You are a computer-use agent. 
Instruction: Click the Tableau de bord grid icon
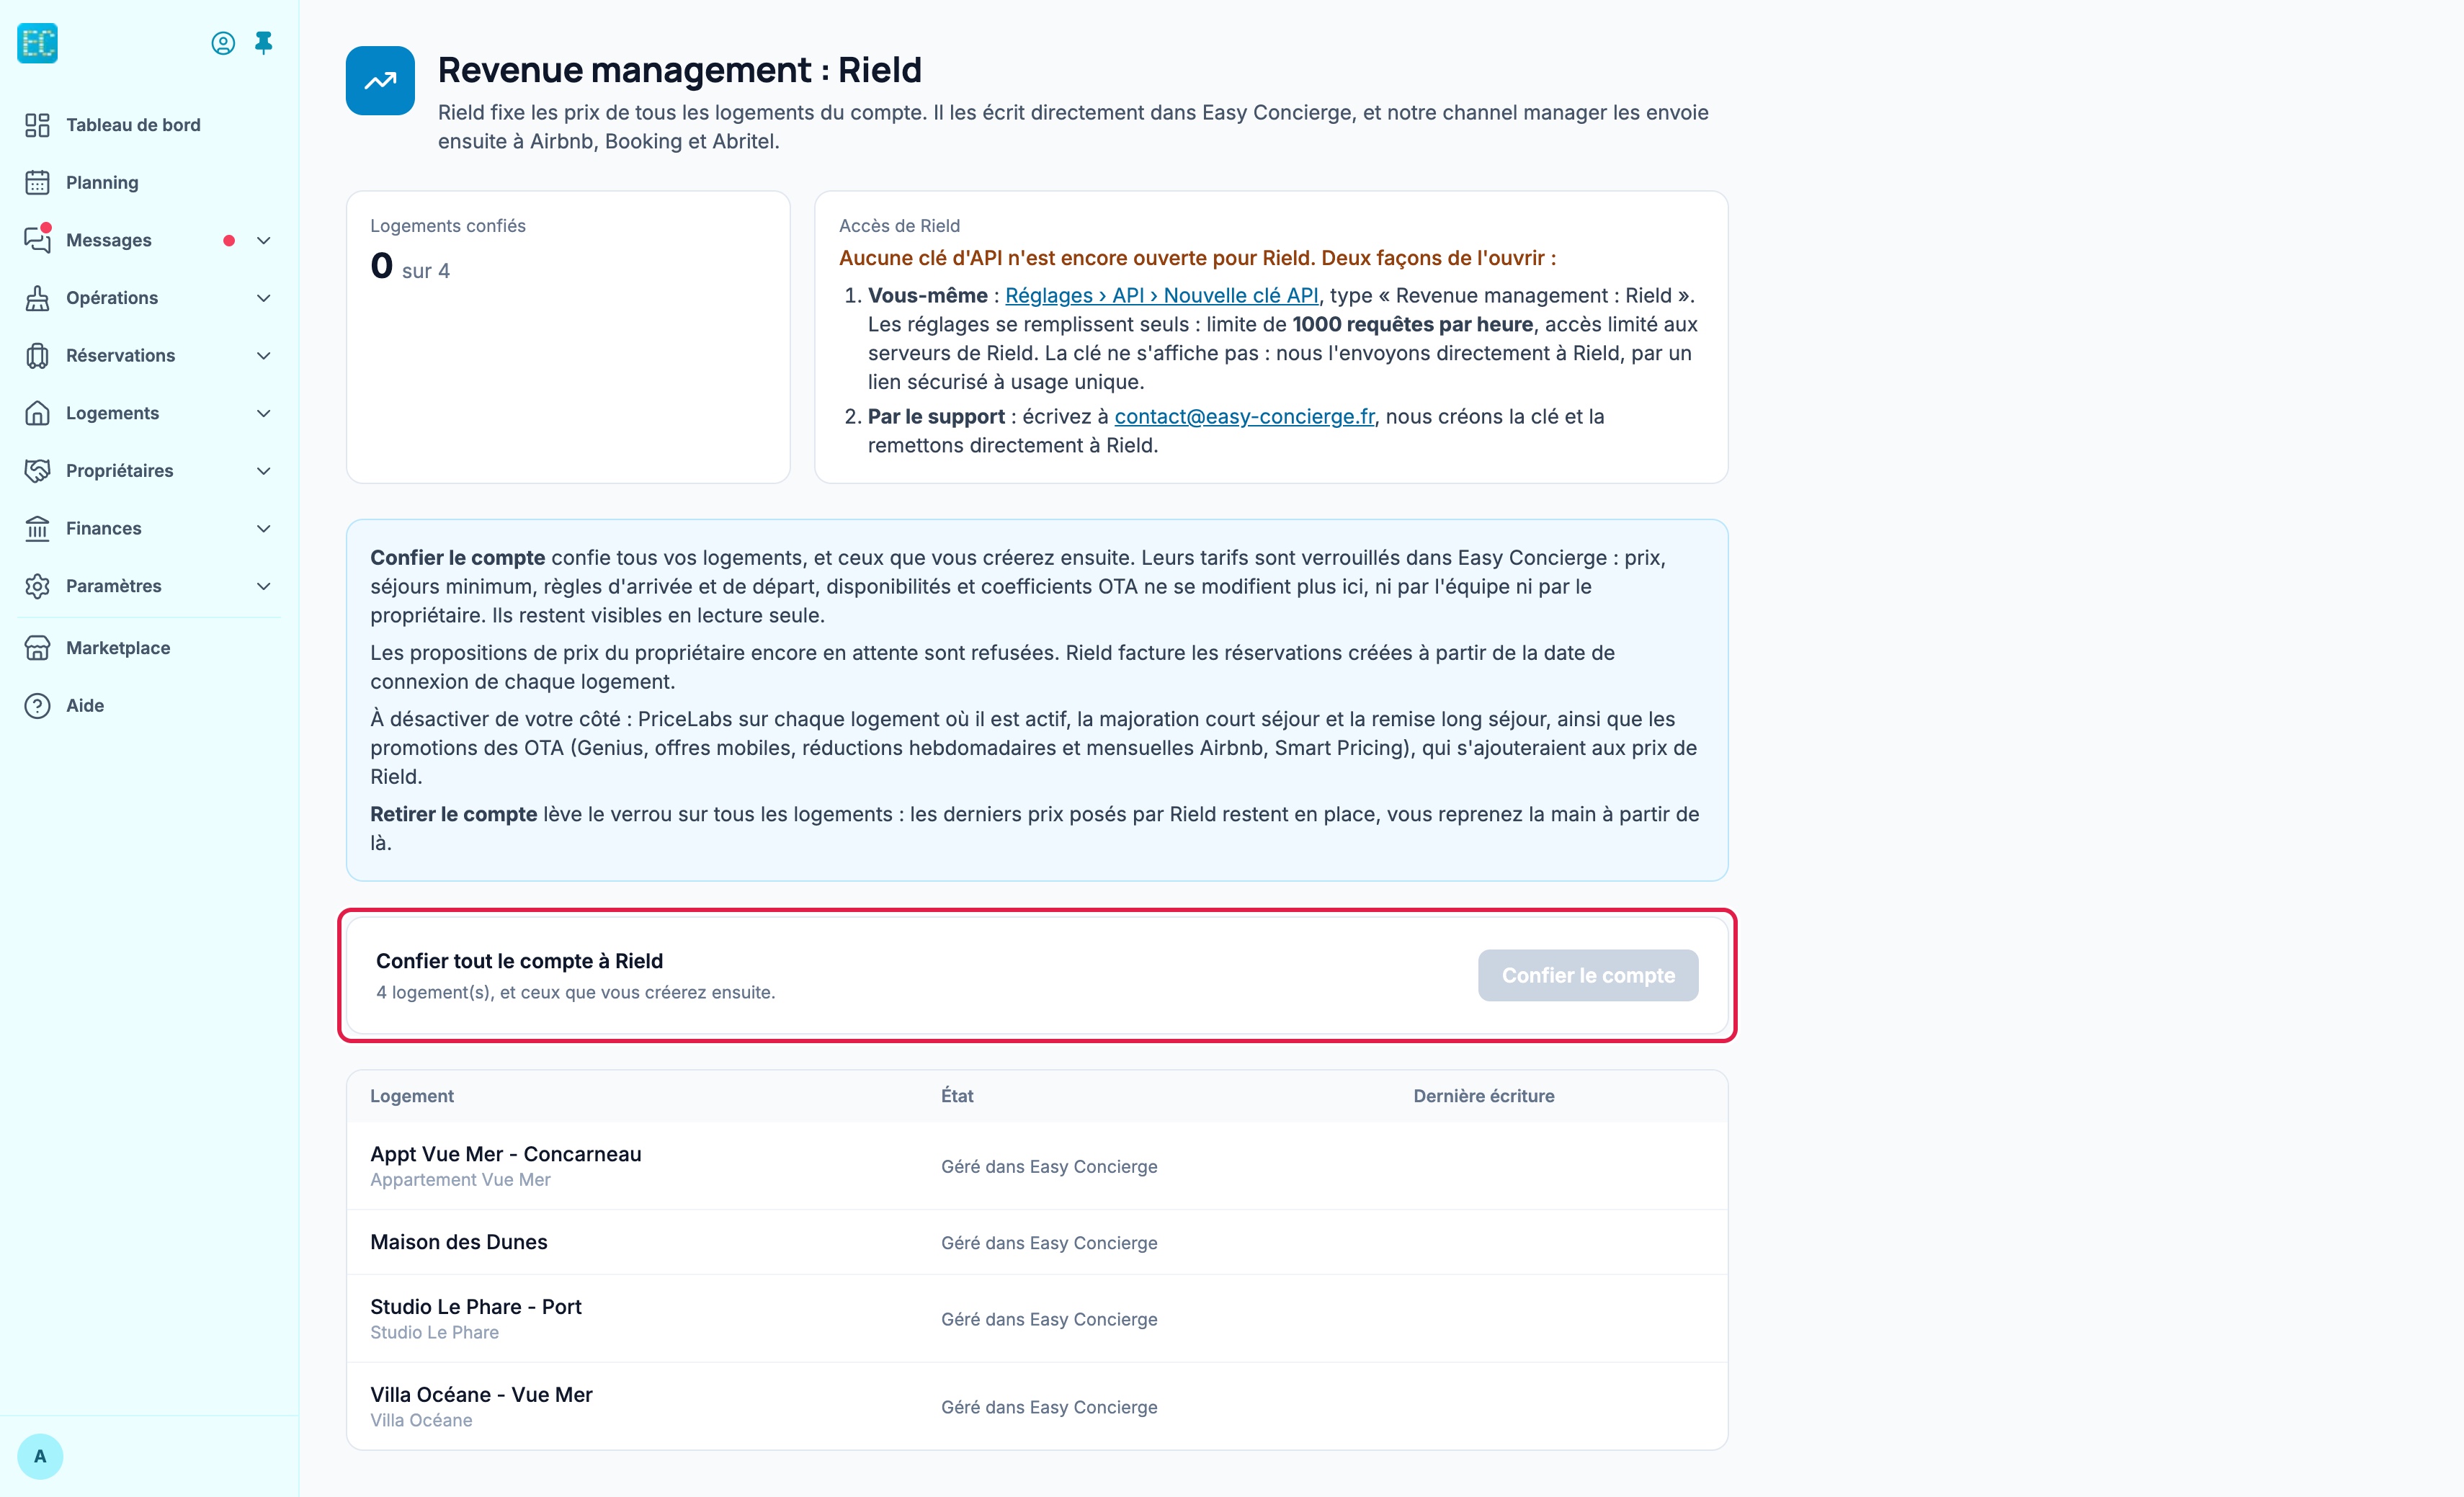point(37,125)
